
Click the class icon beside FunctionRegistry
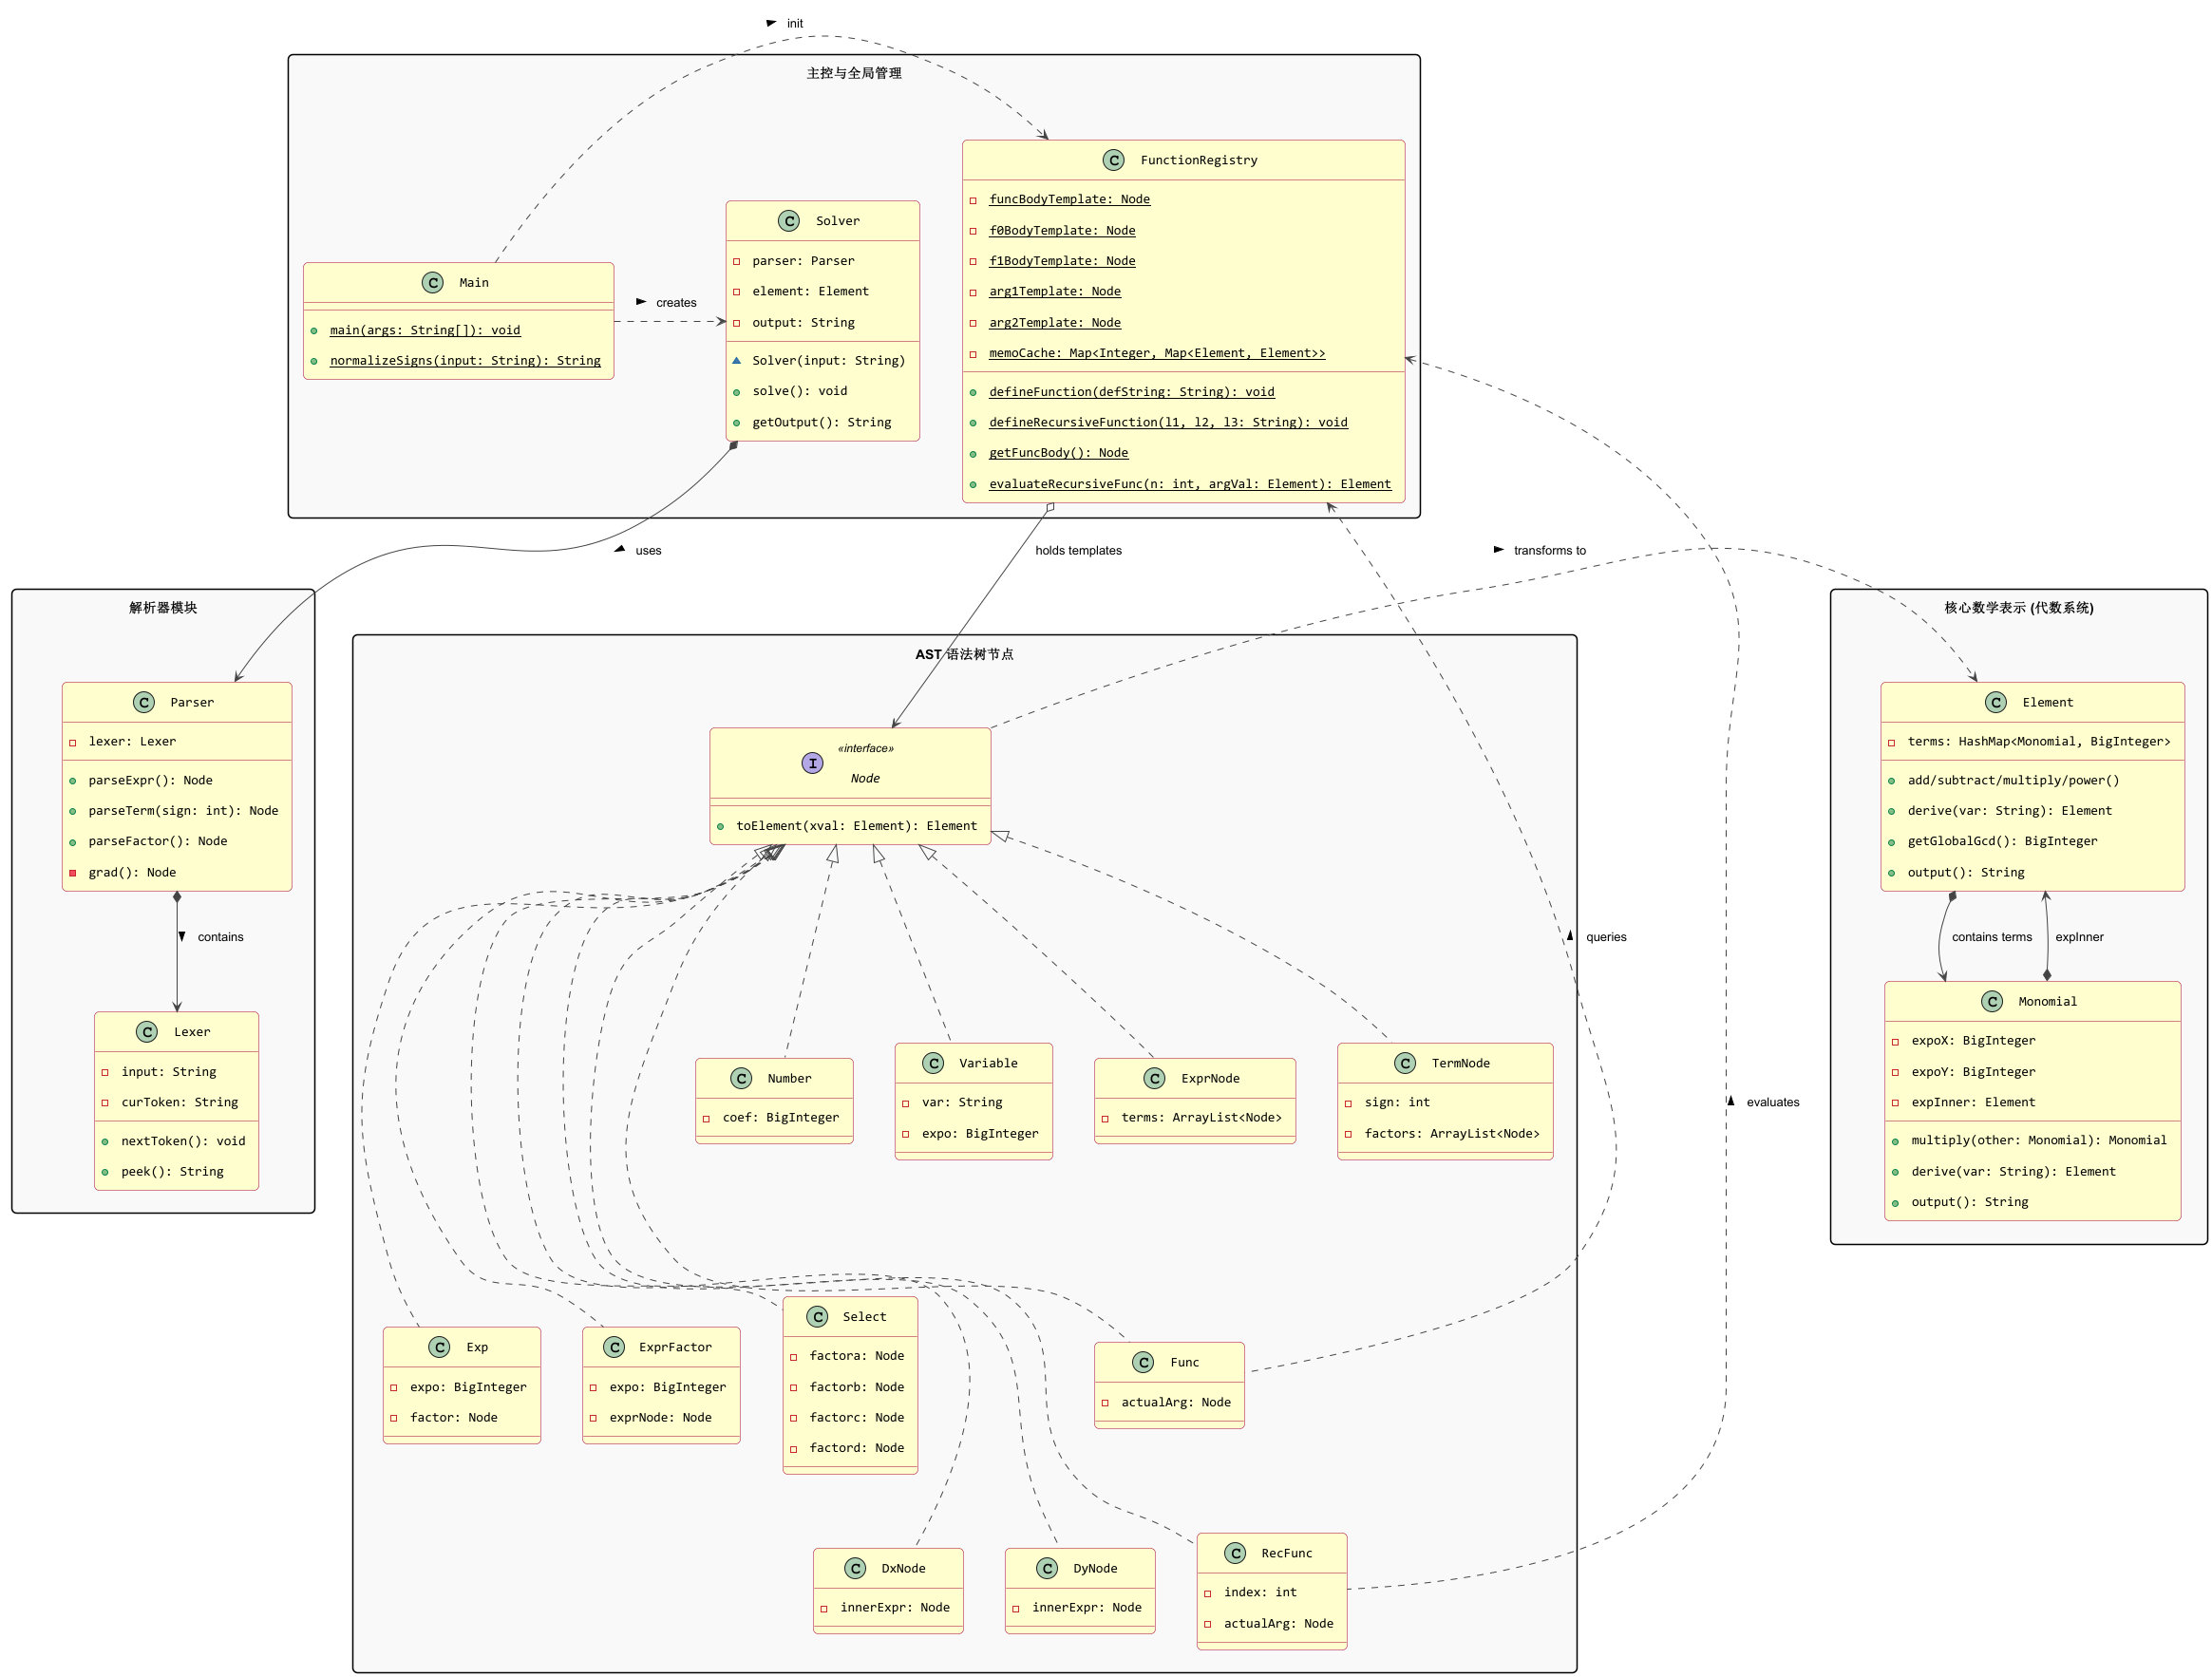(x=1113, y=160)
